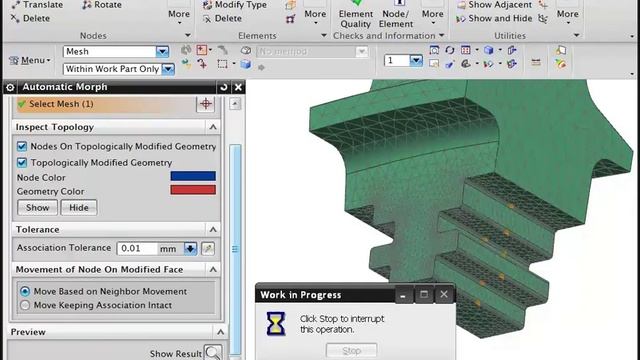Collapse the Tolerance section

(x=213, y=230)
